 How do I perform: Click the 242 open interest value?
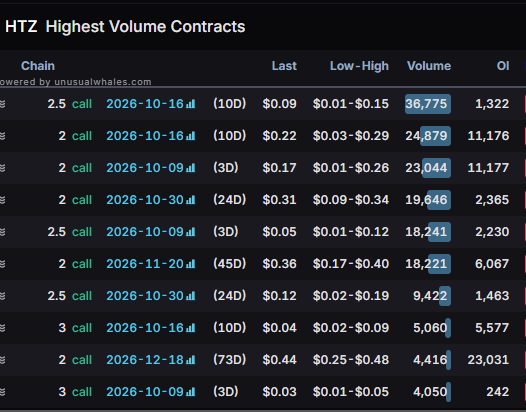[x=498, y=392]
